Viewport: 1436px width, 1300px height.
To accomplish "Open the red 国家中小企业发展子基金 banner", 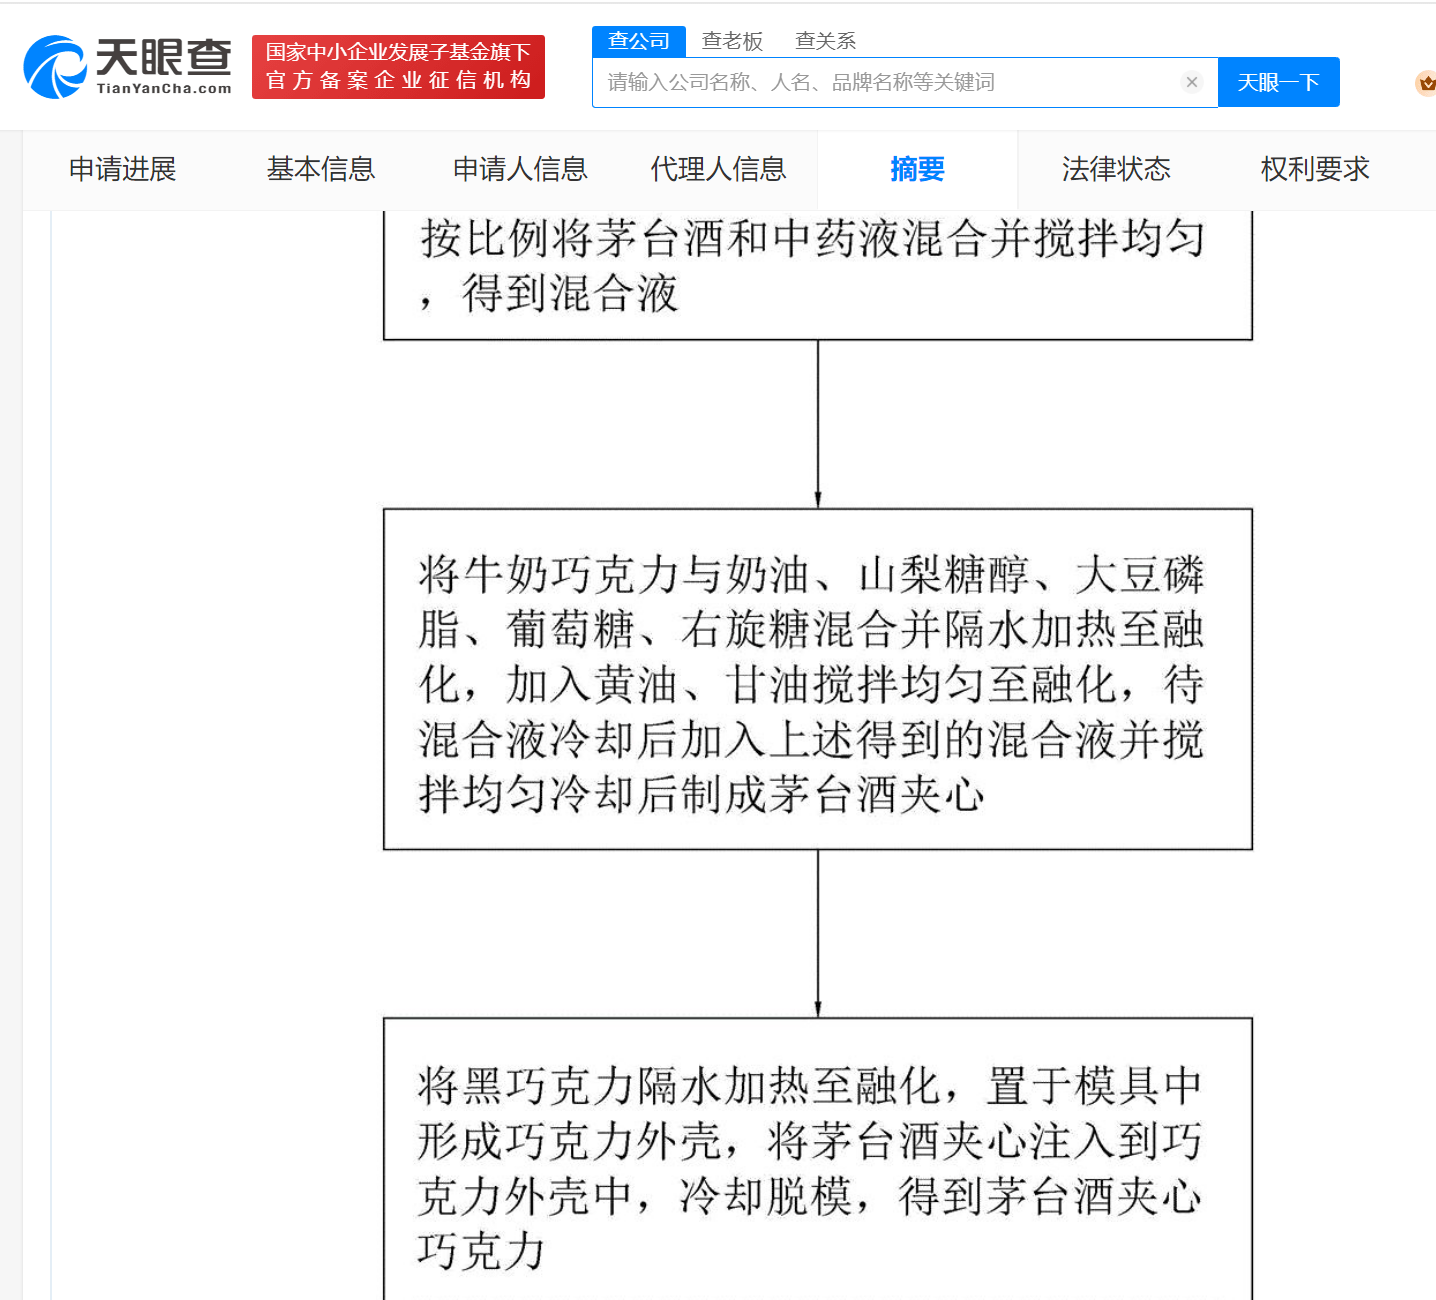I will [398, 67].
